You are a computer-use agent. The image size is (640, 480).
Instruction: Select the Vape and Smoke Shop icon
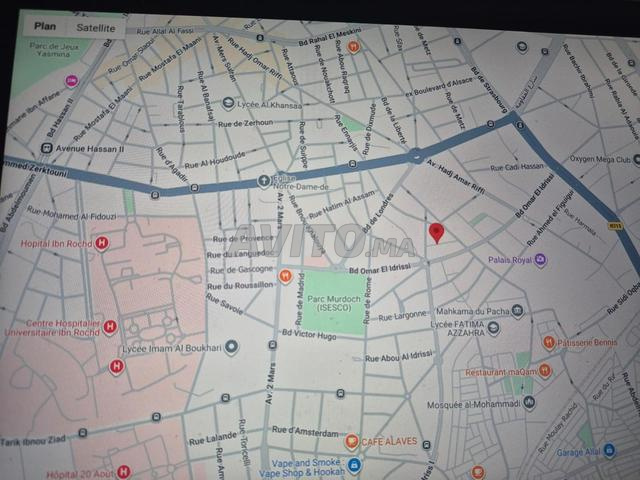pyautogui.click(x=354, y=465)
